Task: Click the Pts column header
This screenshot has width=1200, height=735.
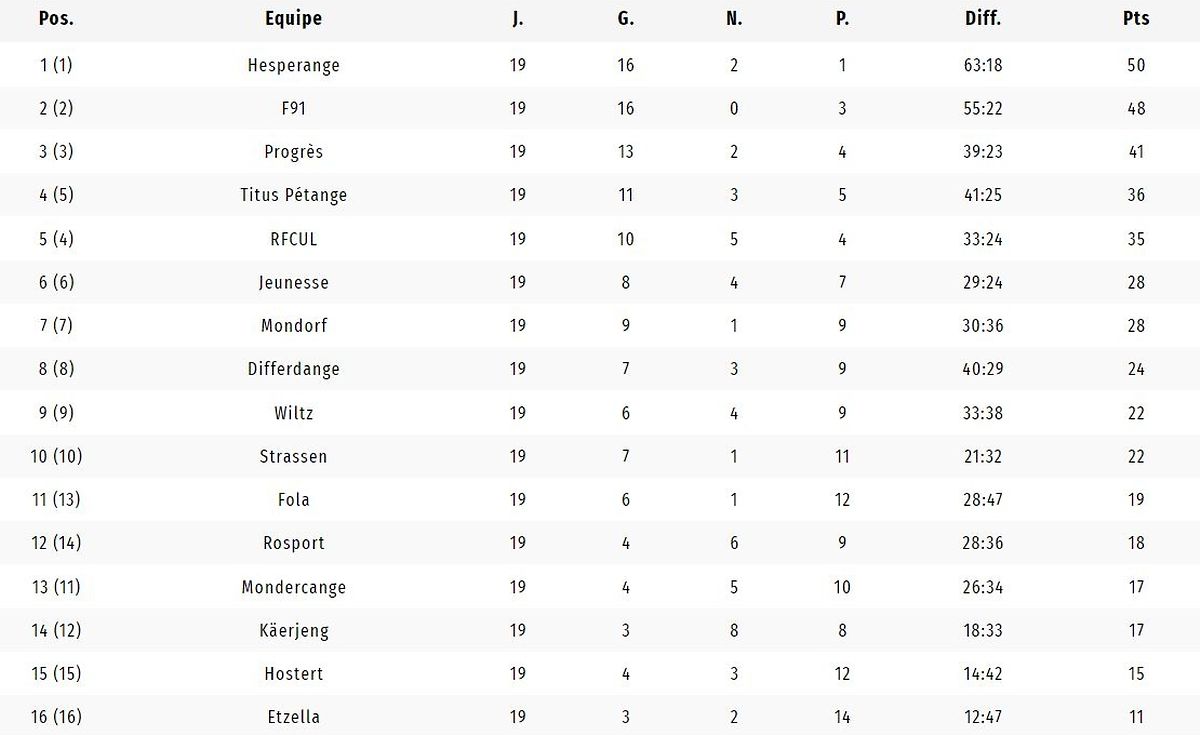Action: (x=1136, y=19)
